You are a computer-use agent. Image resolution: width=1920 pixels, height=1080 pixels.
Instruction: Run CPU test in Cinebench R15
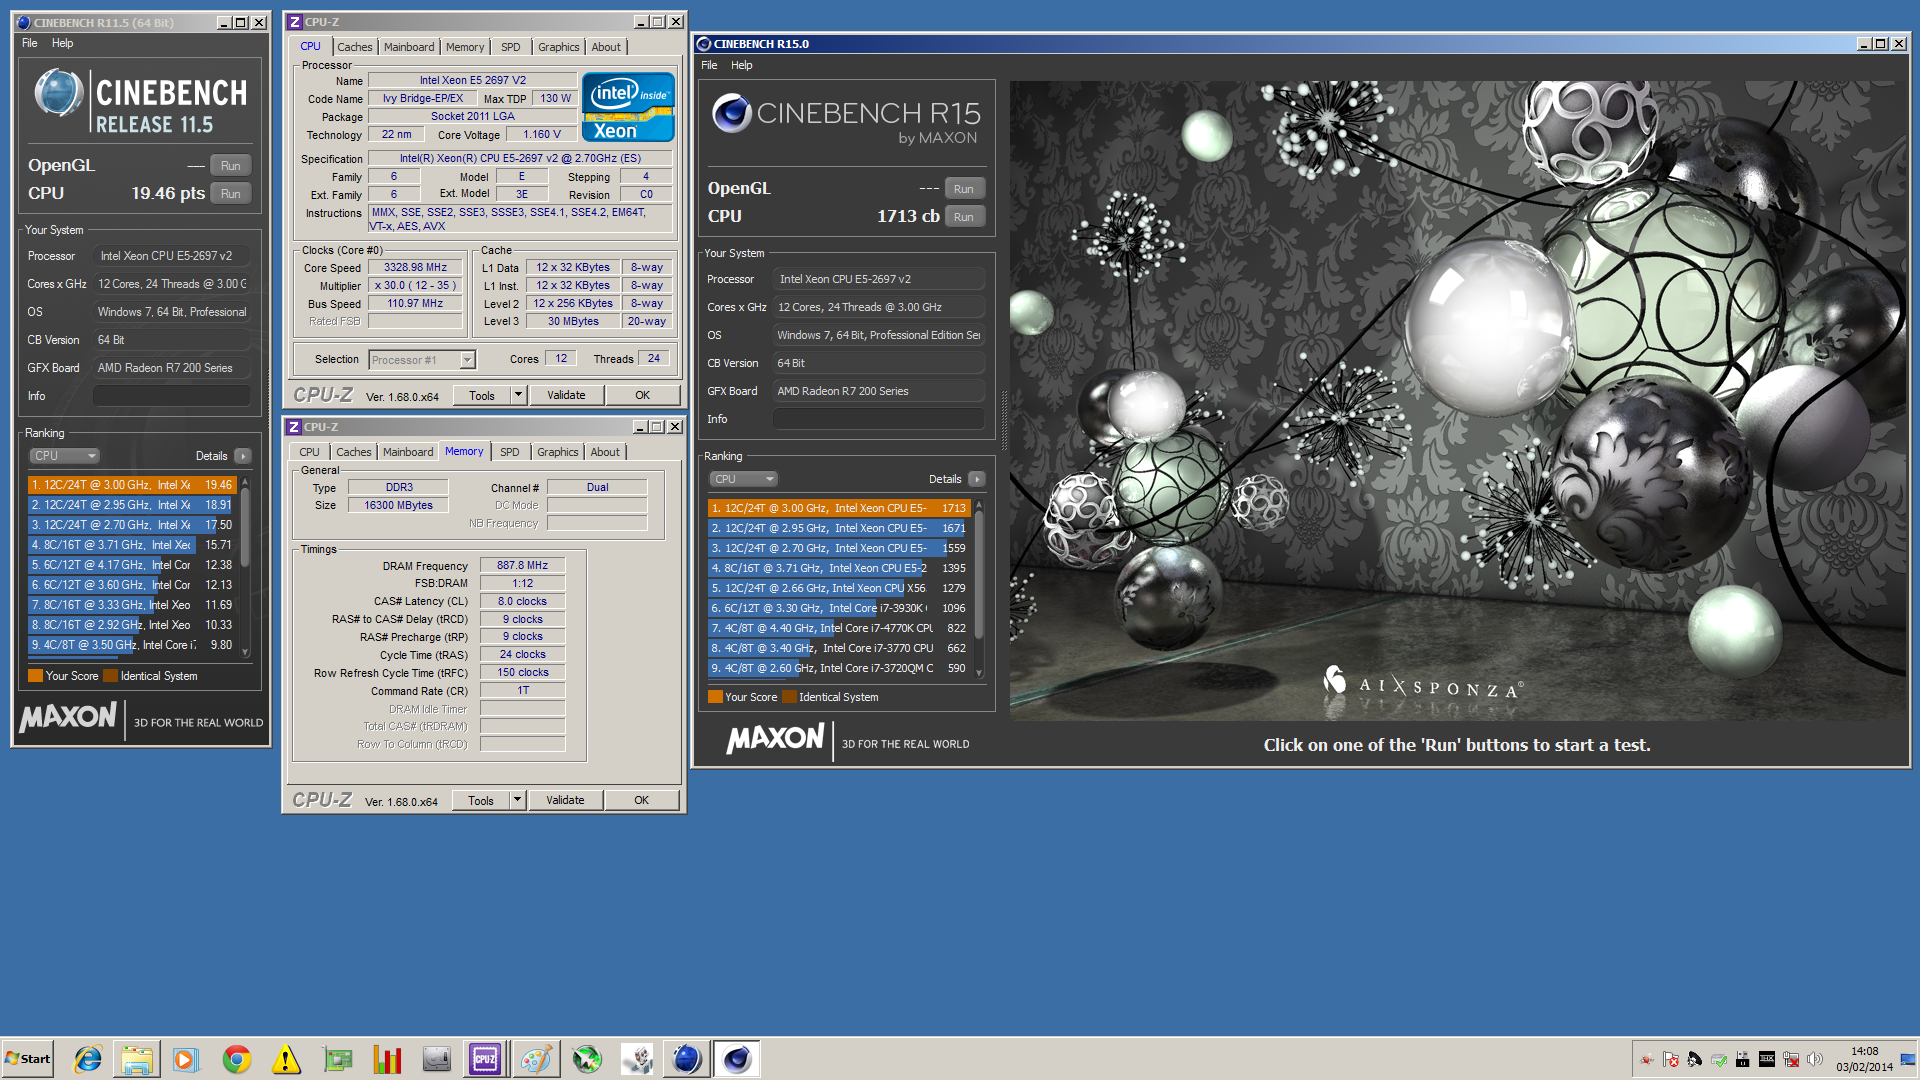pyautogui.click(x=963, y=217)
